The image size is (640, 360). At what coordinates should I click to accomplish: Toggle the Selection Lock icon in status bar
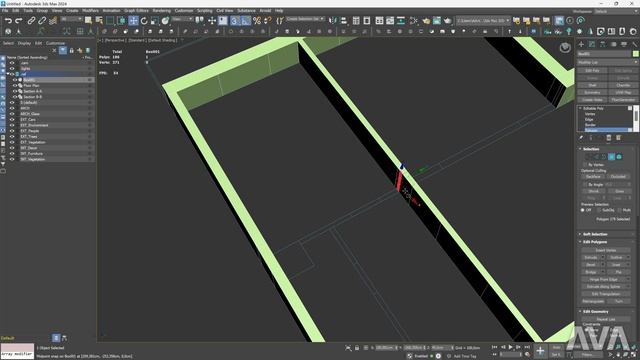pos(357,348)
